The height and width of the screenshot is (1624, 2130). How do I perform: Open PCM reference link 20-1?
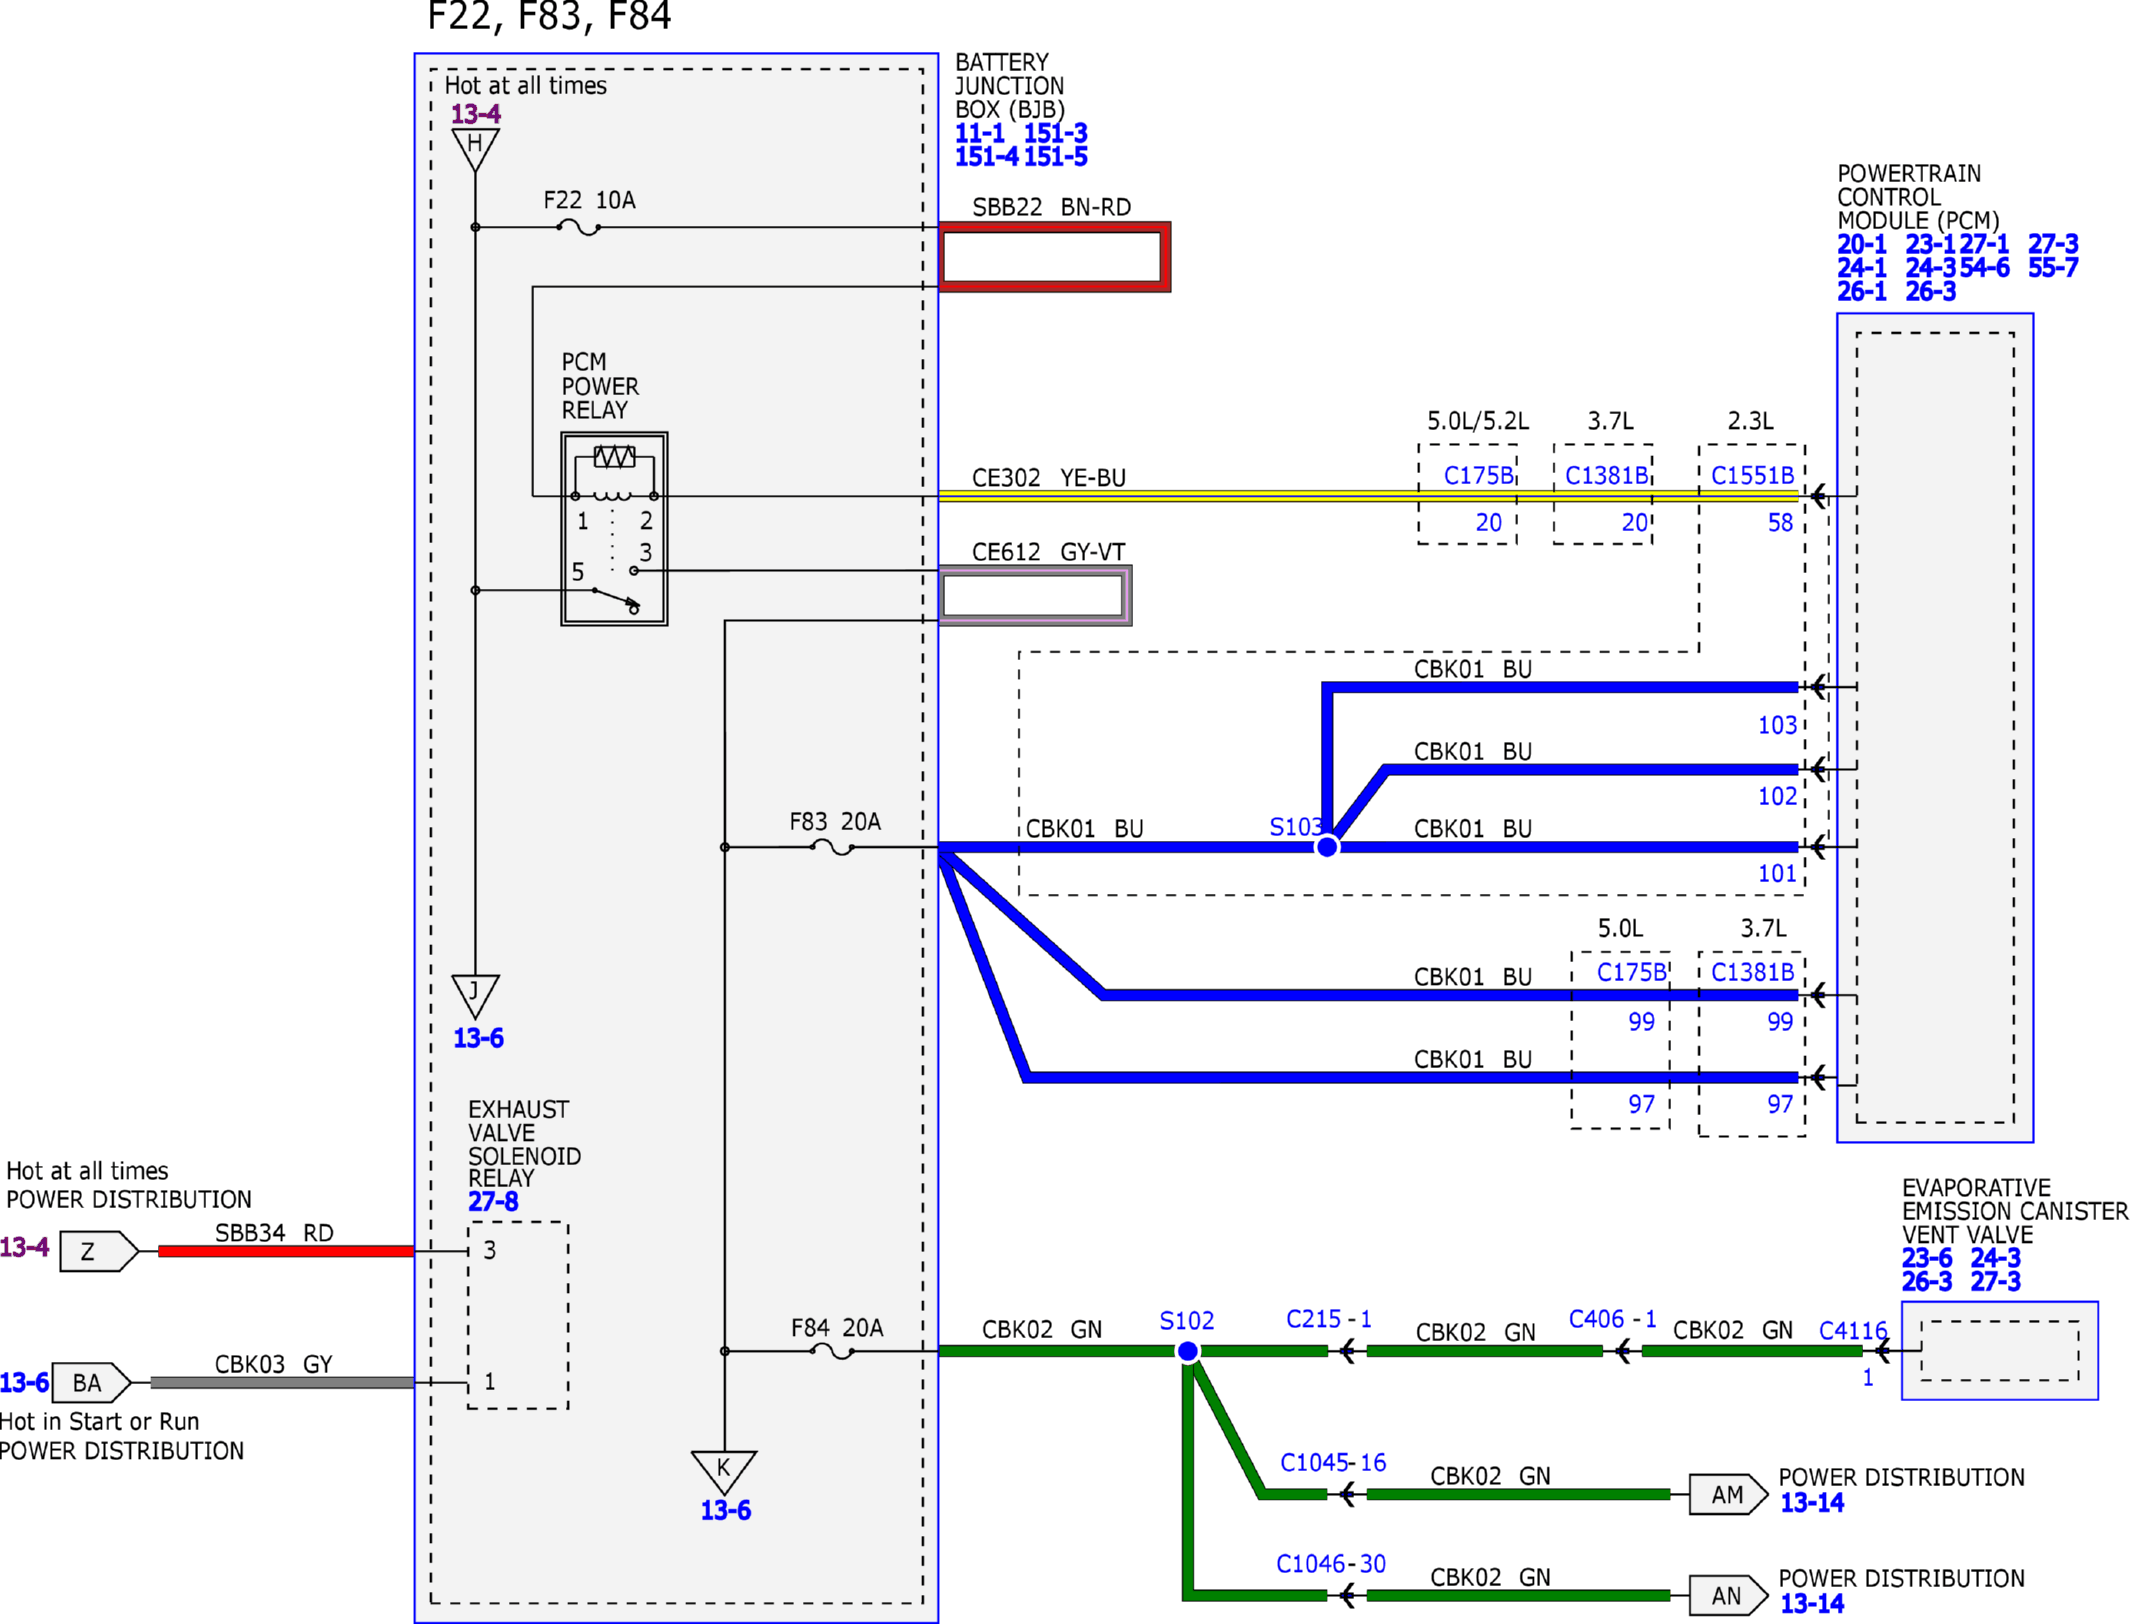pos(1862,245)
